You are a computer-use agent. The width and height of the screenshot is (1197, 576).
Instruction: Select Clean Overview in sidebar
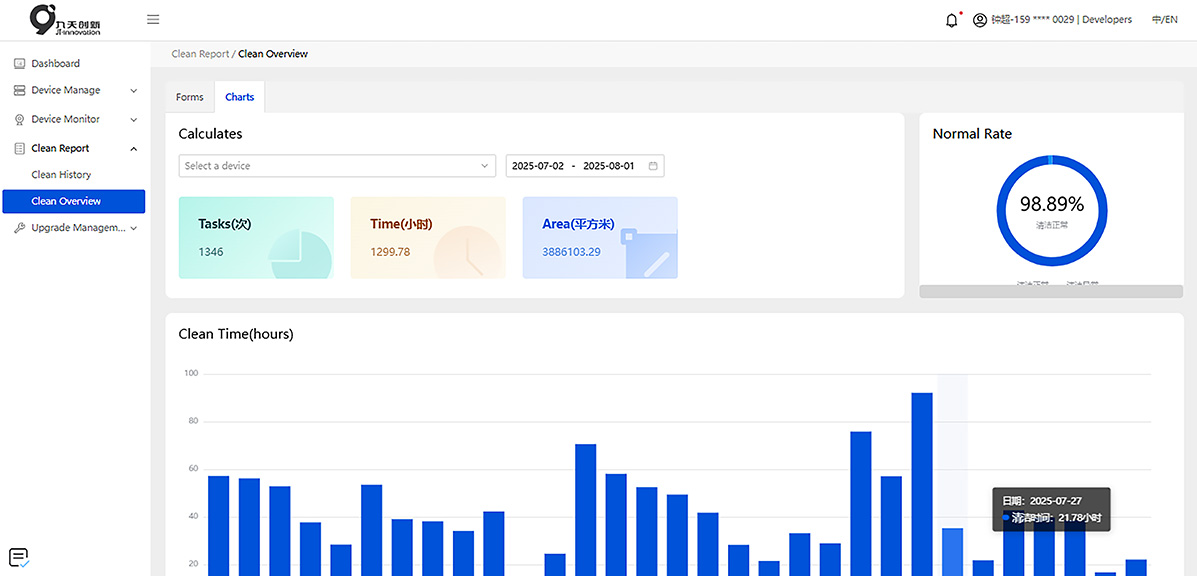click(73, 201)
